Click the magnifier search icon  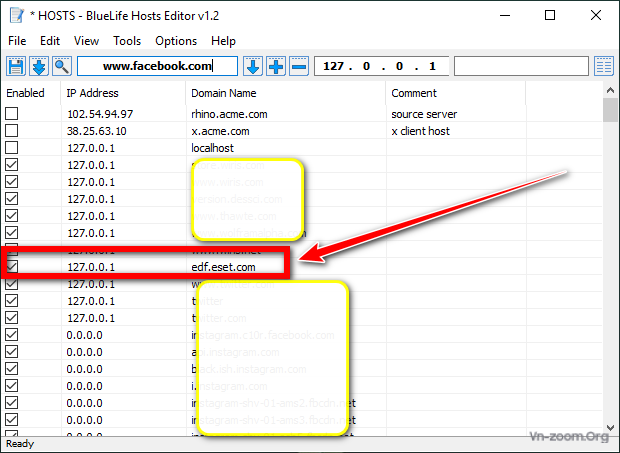62,66
